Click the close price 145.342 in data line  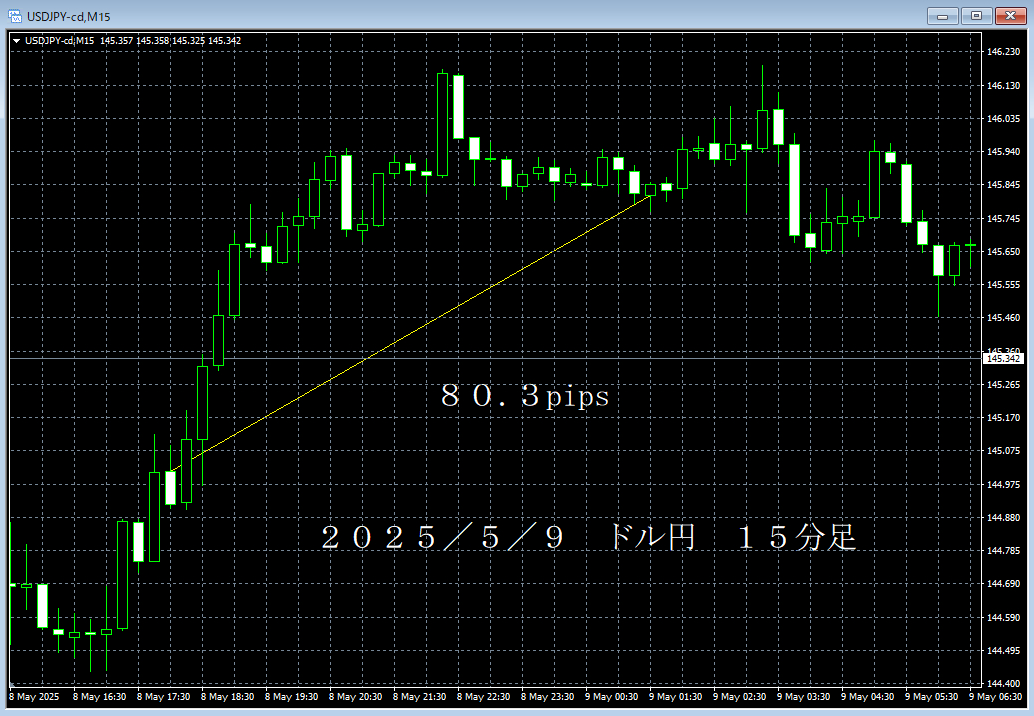[x=227, y=42]
